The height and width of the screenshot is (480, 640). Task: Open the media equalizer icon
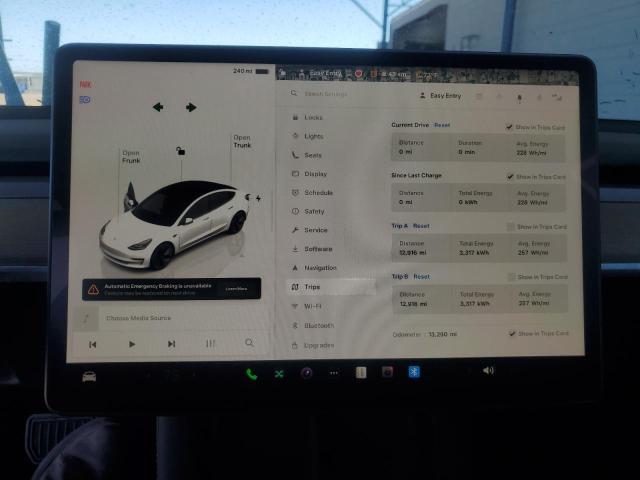tap(210, 344)
